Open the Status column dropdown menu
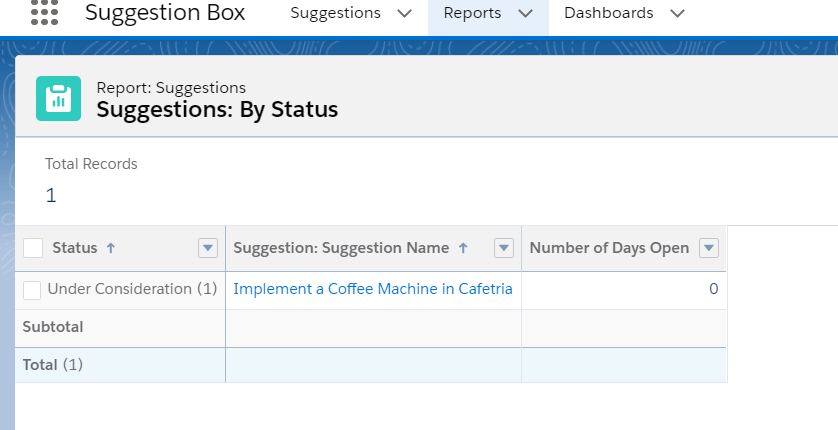838x430 pixels. [208, 248]
